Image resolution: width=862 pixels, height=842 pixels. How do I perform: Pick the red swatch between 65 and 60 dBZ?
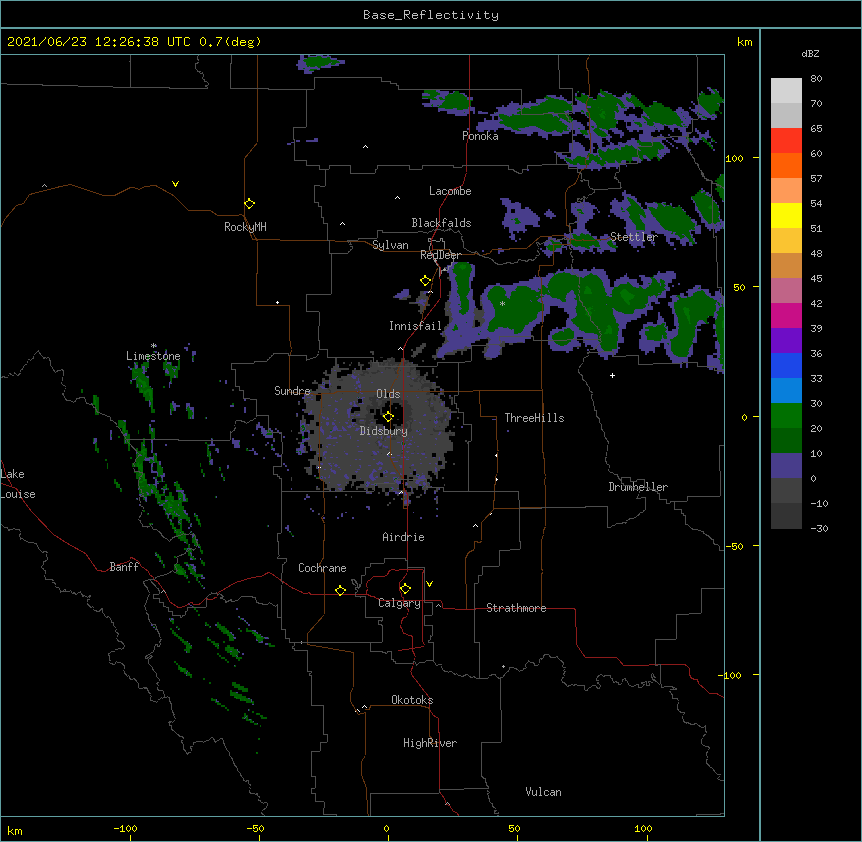786,141
